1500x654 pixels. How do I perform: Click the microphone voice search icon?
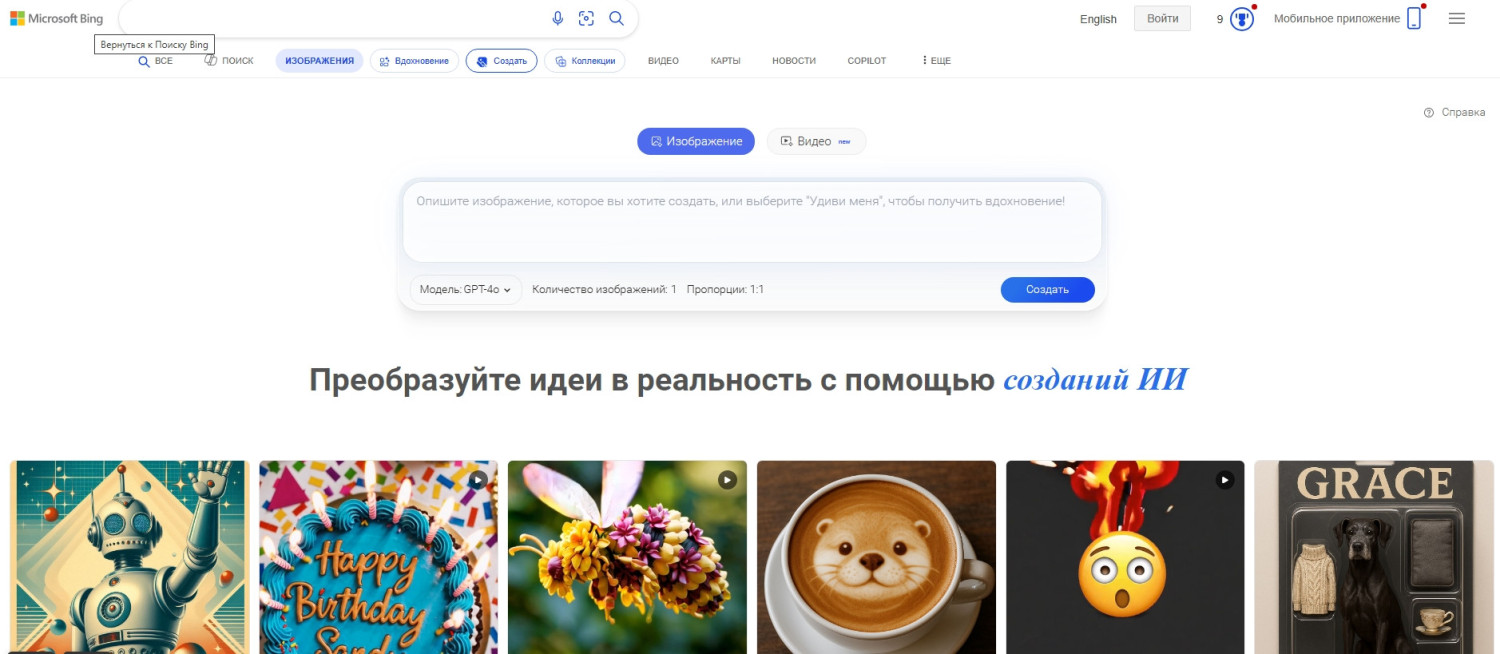click(x=558, y=18)
